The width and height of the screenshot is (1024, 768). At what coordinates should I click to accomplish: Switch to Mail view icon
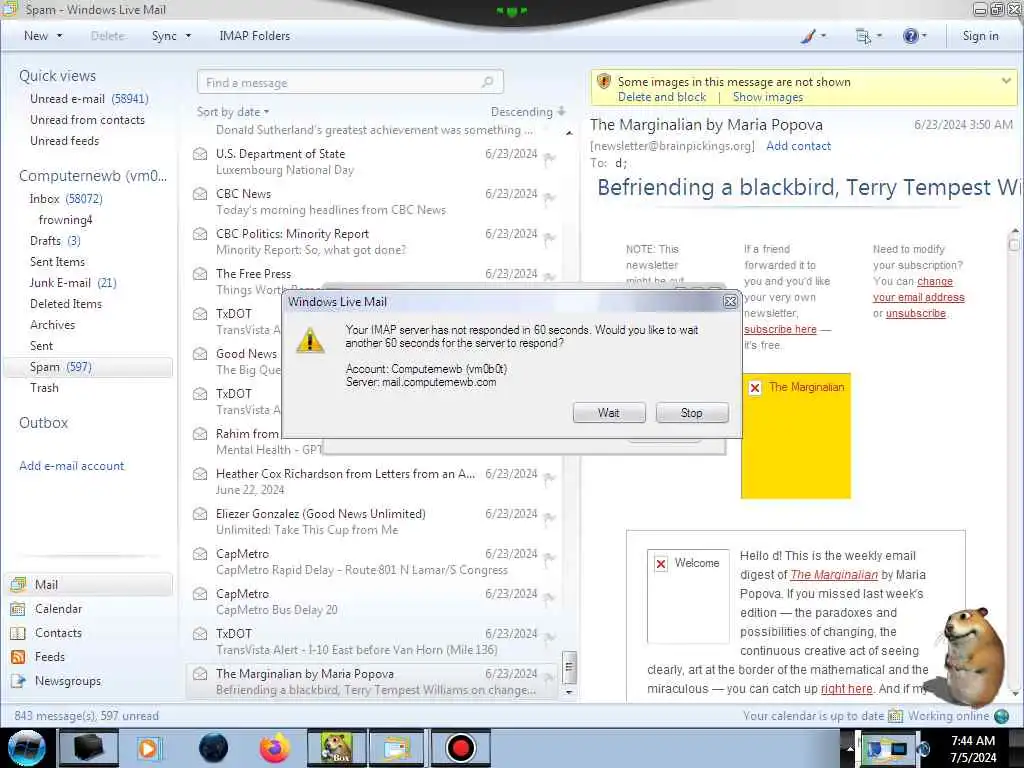click(x=18, y=584)
